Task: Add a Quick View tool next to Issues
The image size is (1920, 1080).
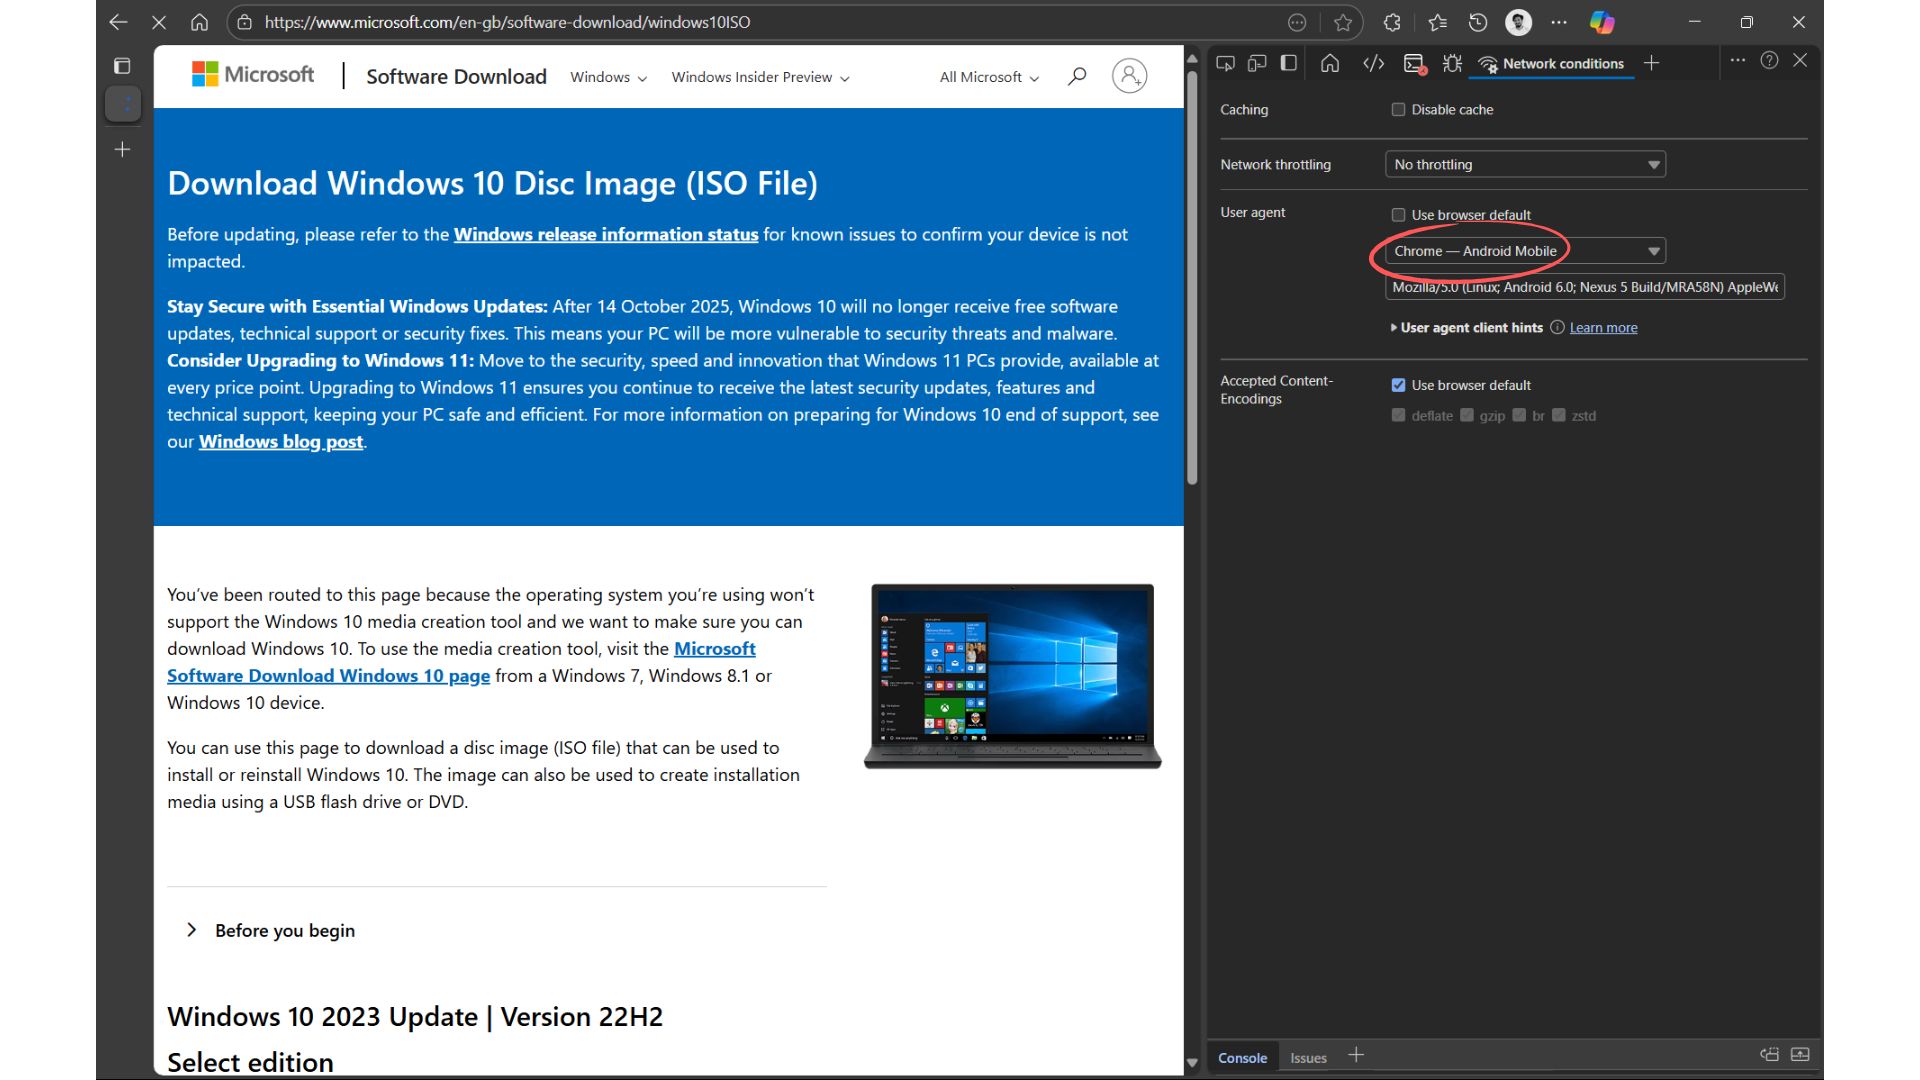Action: [1356, 1055]
